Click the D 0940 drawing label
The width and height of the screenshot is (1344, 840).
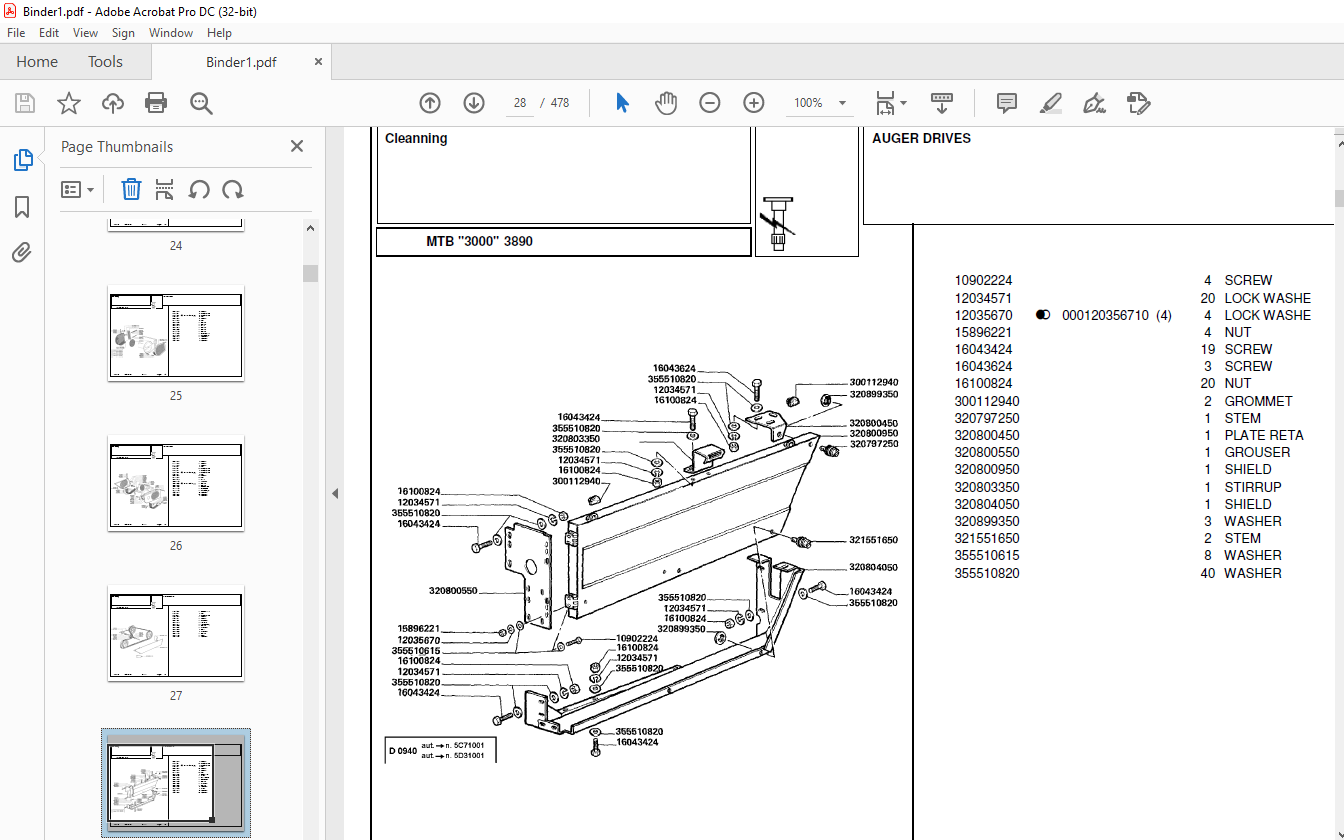coord(402,750)
